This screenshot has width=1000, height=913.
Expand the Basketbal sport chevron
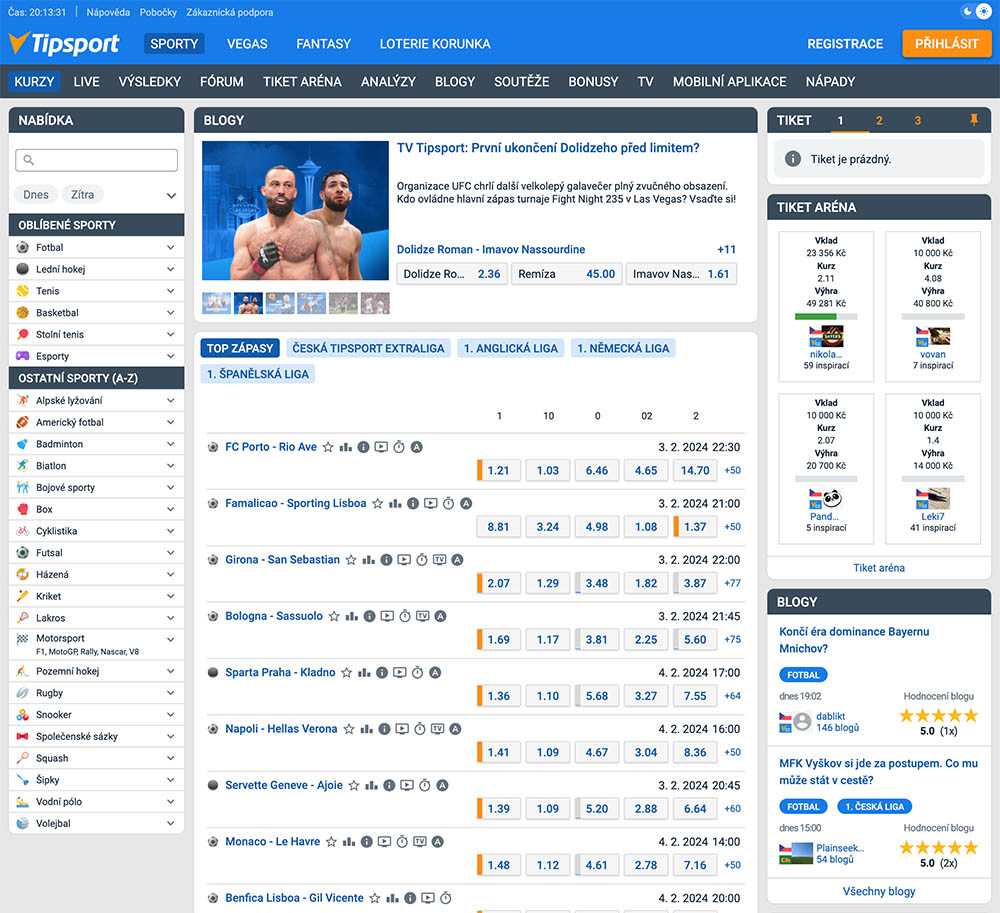pyautogui.click(x=170, y=312)
